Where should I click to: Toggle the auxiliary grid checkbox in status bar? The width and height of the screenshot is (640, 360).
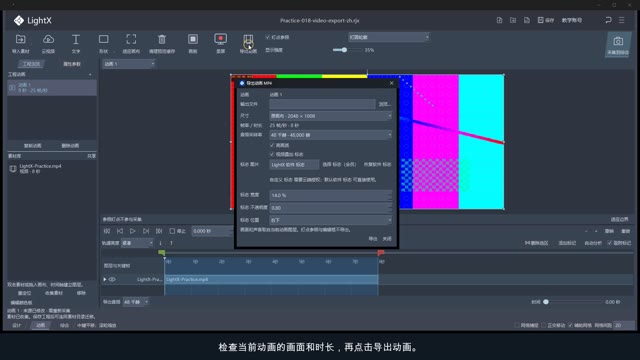[x=570, y=325]
